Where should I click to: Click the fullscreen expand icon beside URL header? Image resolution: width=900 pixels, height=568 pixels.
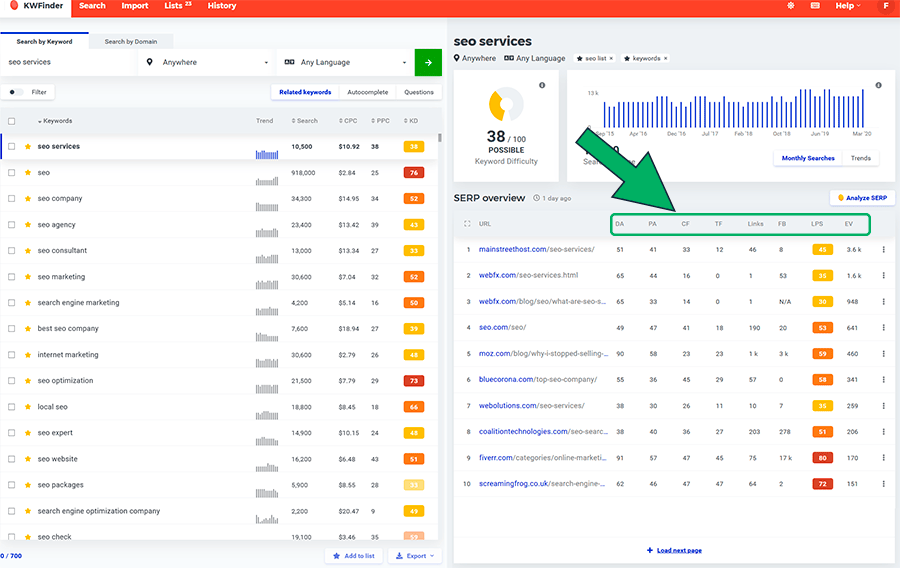coord(467,224)
